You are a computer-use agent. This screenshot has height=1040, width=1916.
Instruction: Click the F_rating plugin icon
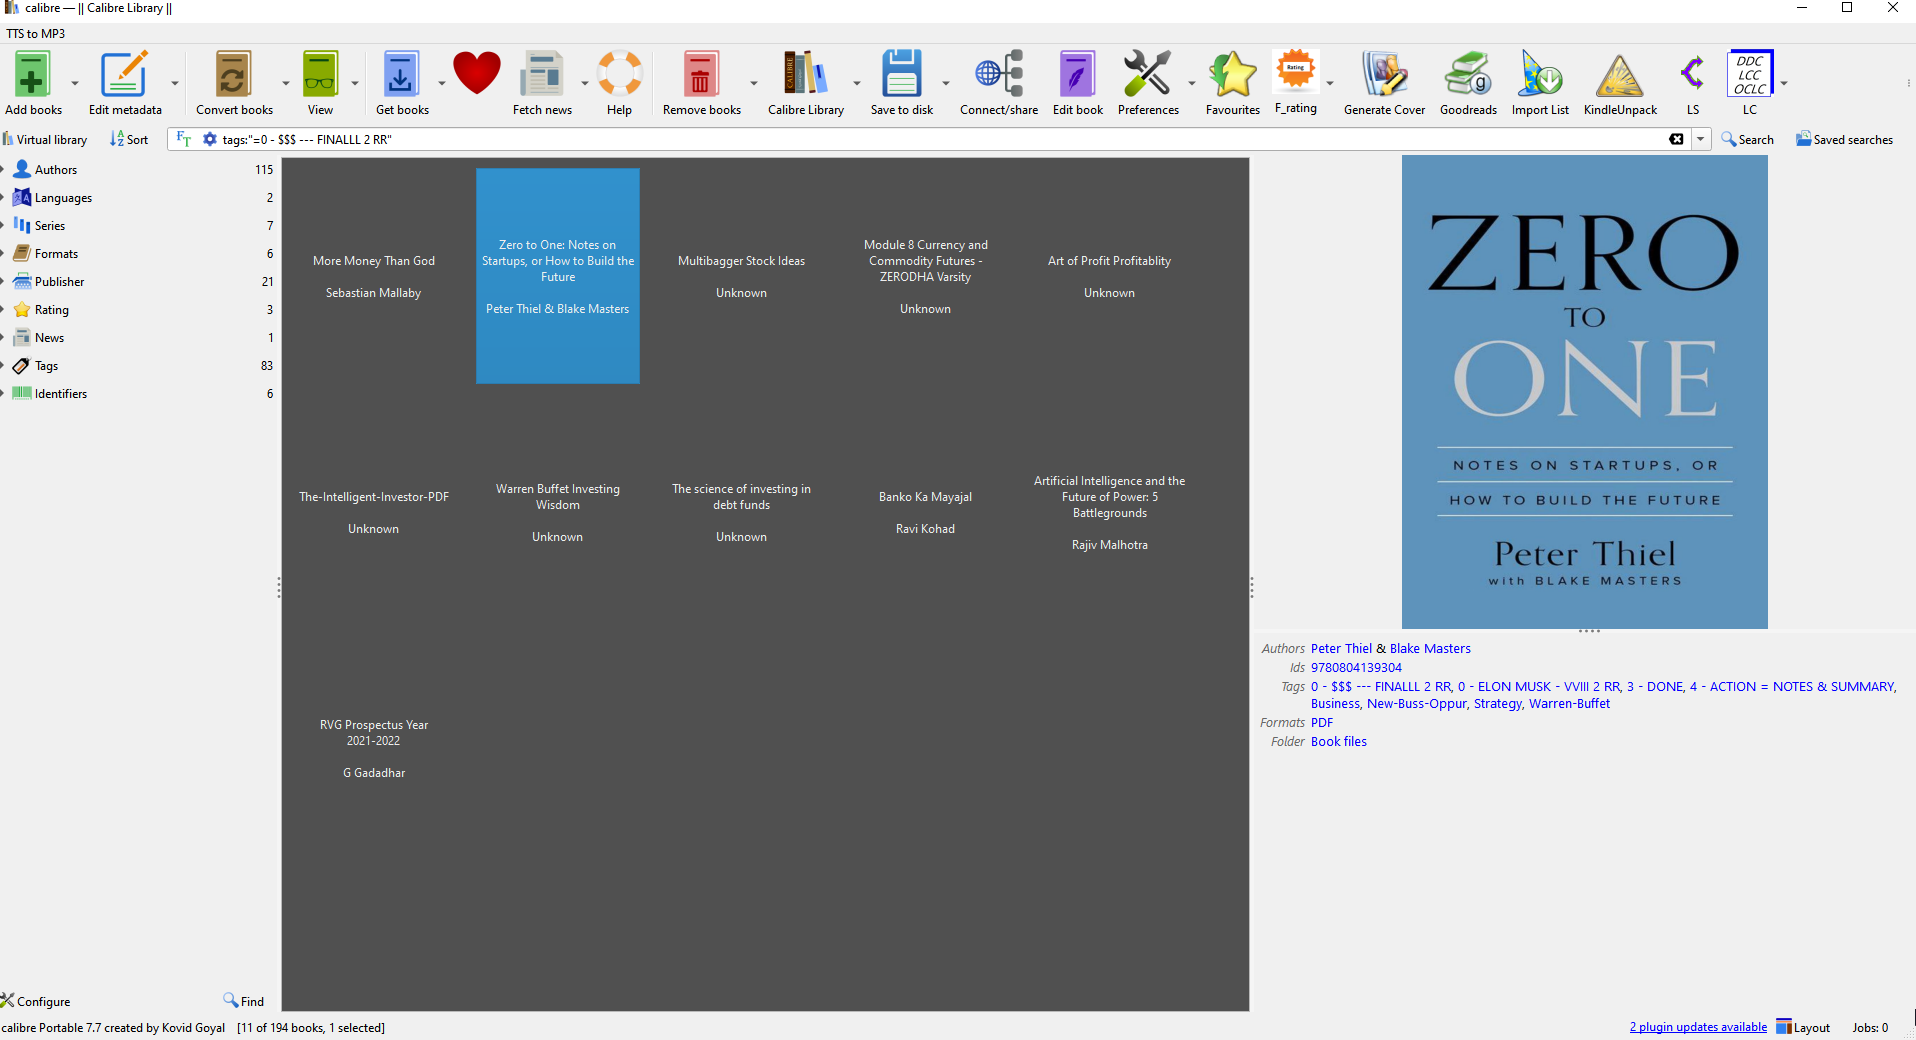(1296, 72)
